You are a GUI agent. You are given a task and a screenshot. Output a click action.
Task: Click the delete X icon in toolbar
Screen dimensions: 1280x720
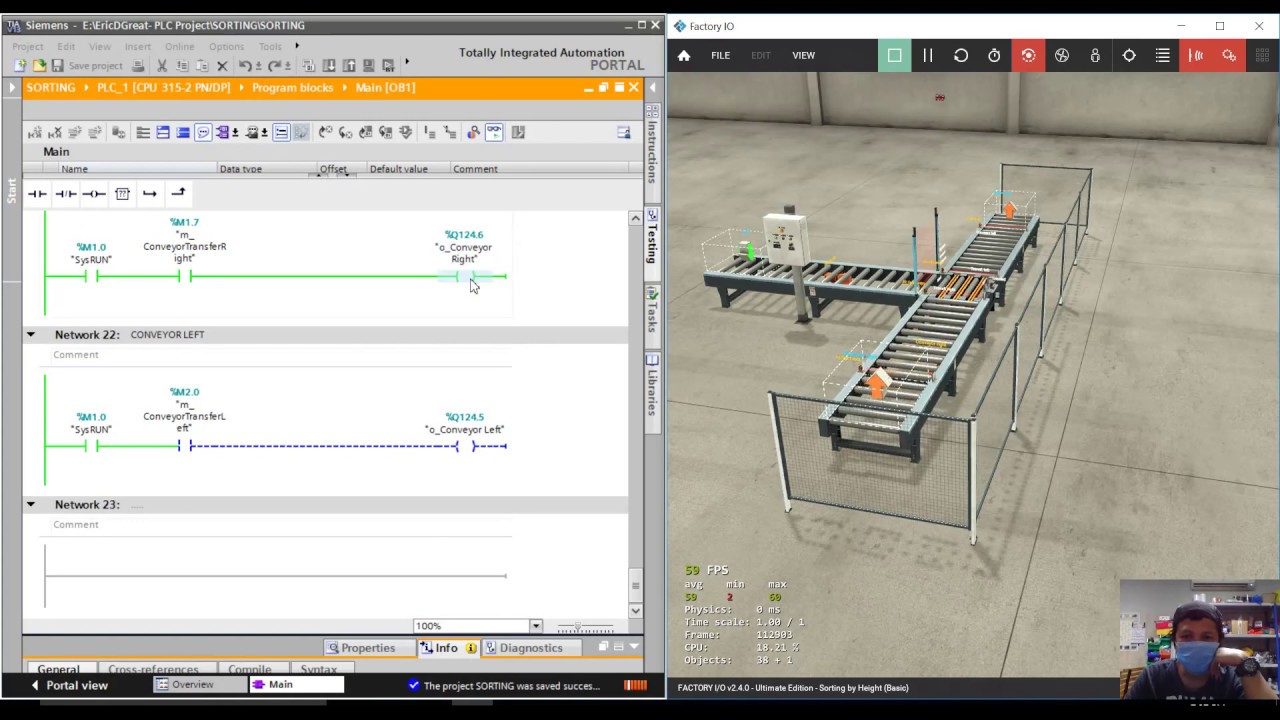(222, 65)
